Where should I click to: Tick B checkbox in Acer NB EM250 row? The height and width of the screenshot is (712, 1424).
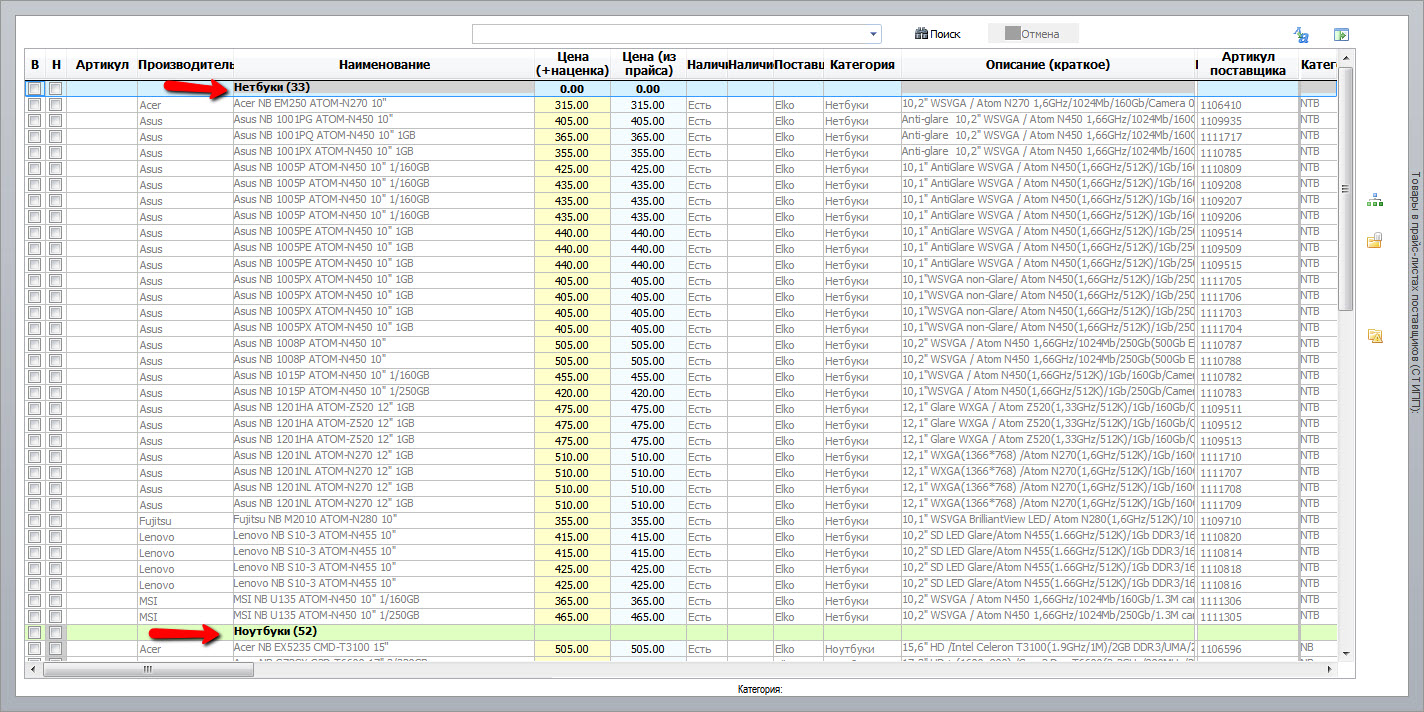[x=35, y=105]
